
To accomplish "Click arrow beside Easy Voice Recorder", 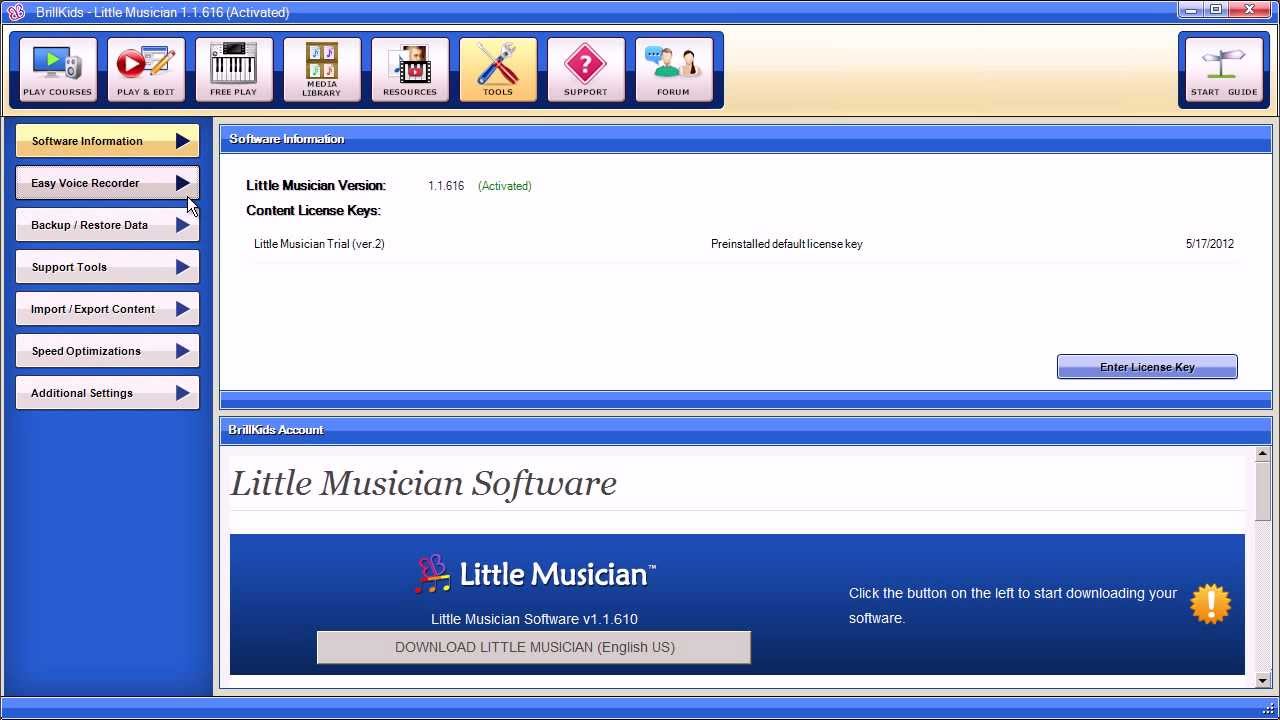I will click(x=183, y=183).
